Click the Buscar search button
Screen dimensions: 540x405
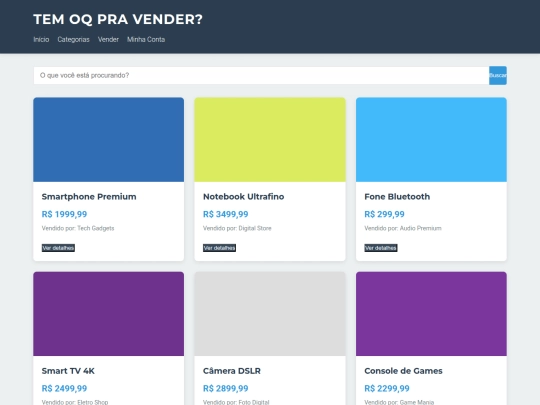coord(498,75)
